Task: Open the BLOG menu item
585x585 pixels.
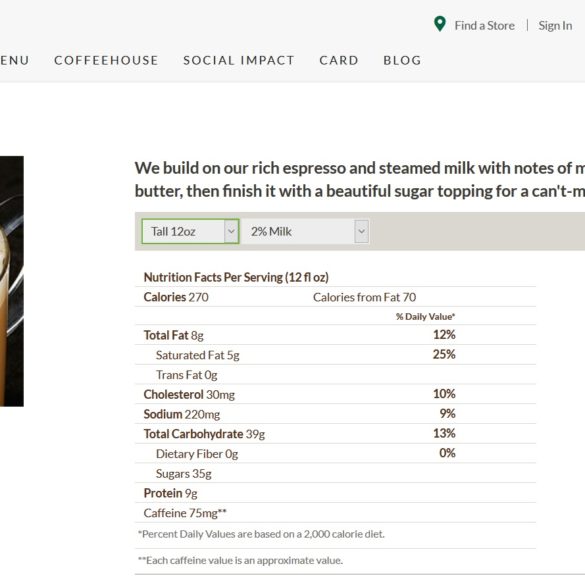Action: (402, 60)
